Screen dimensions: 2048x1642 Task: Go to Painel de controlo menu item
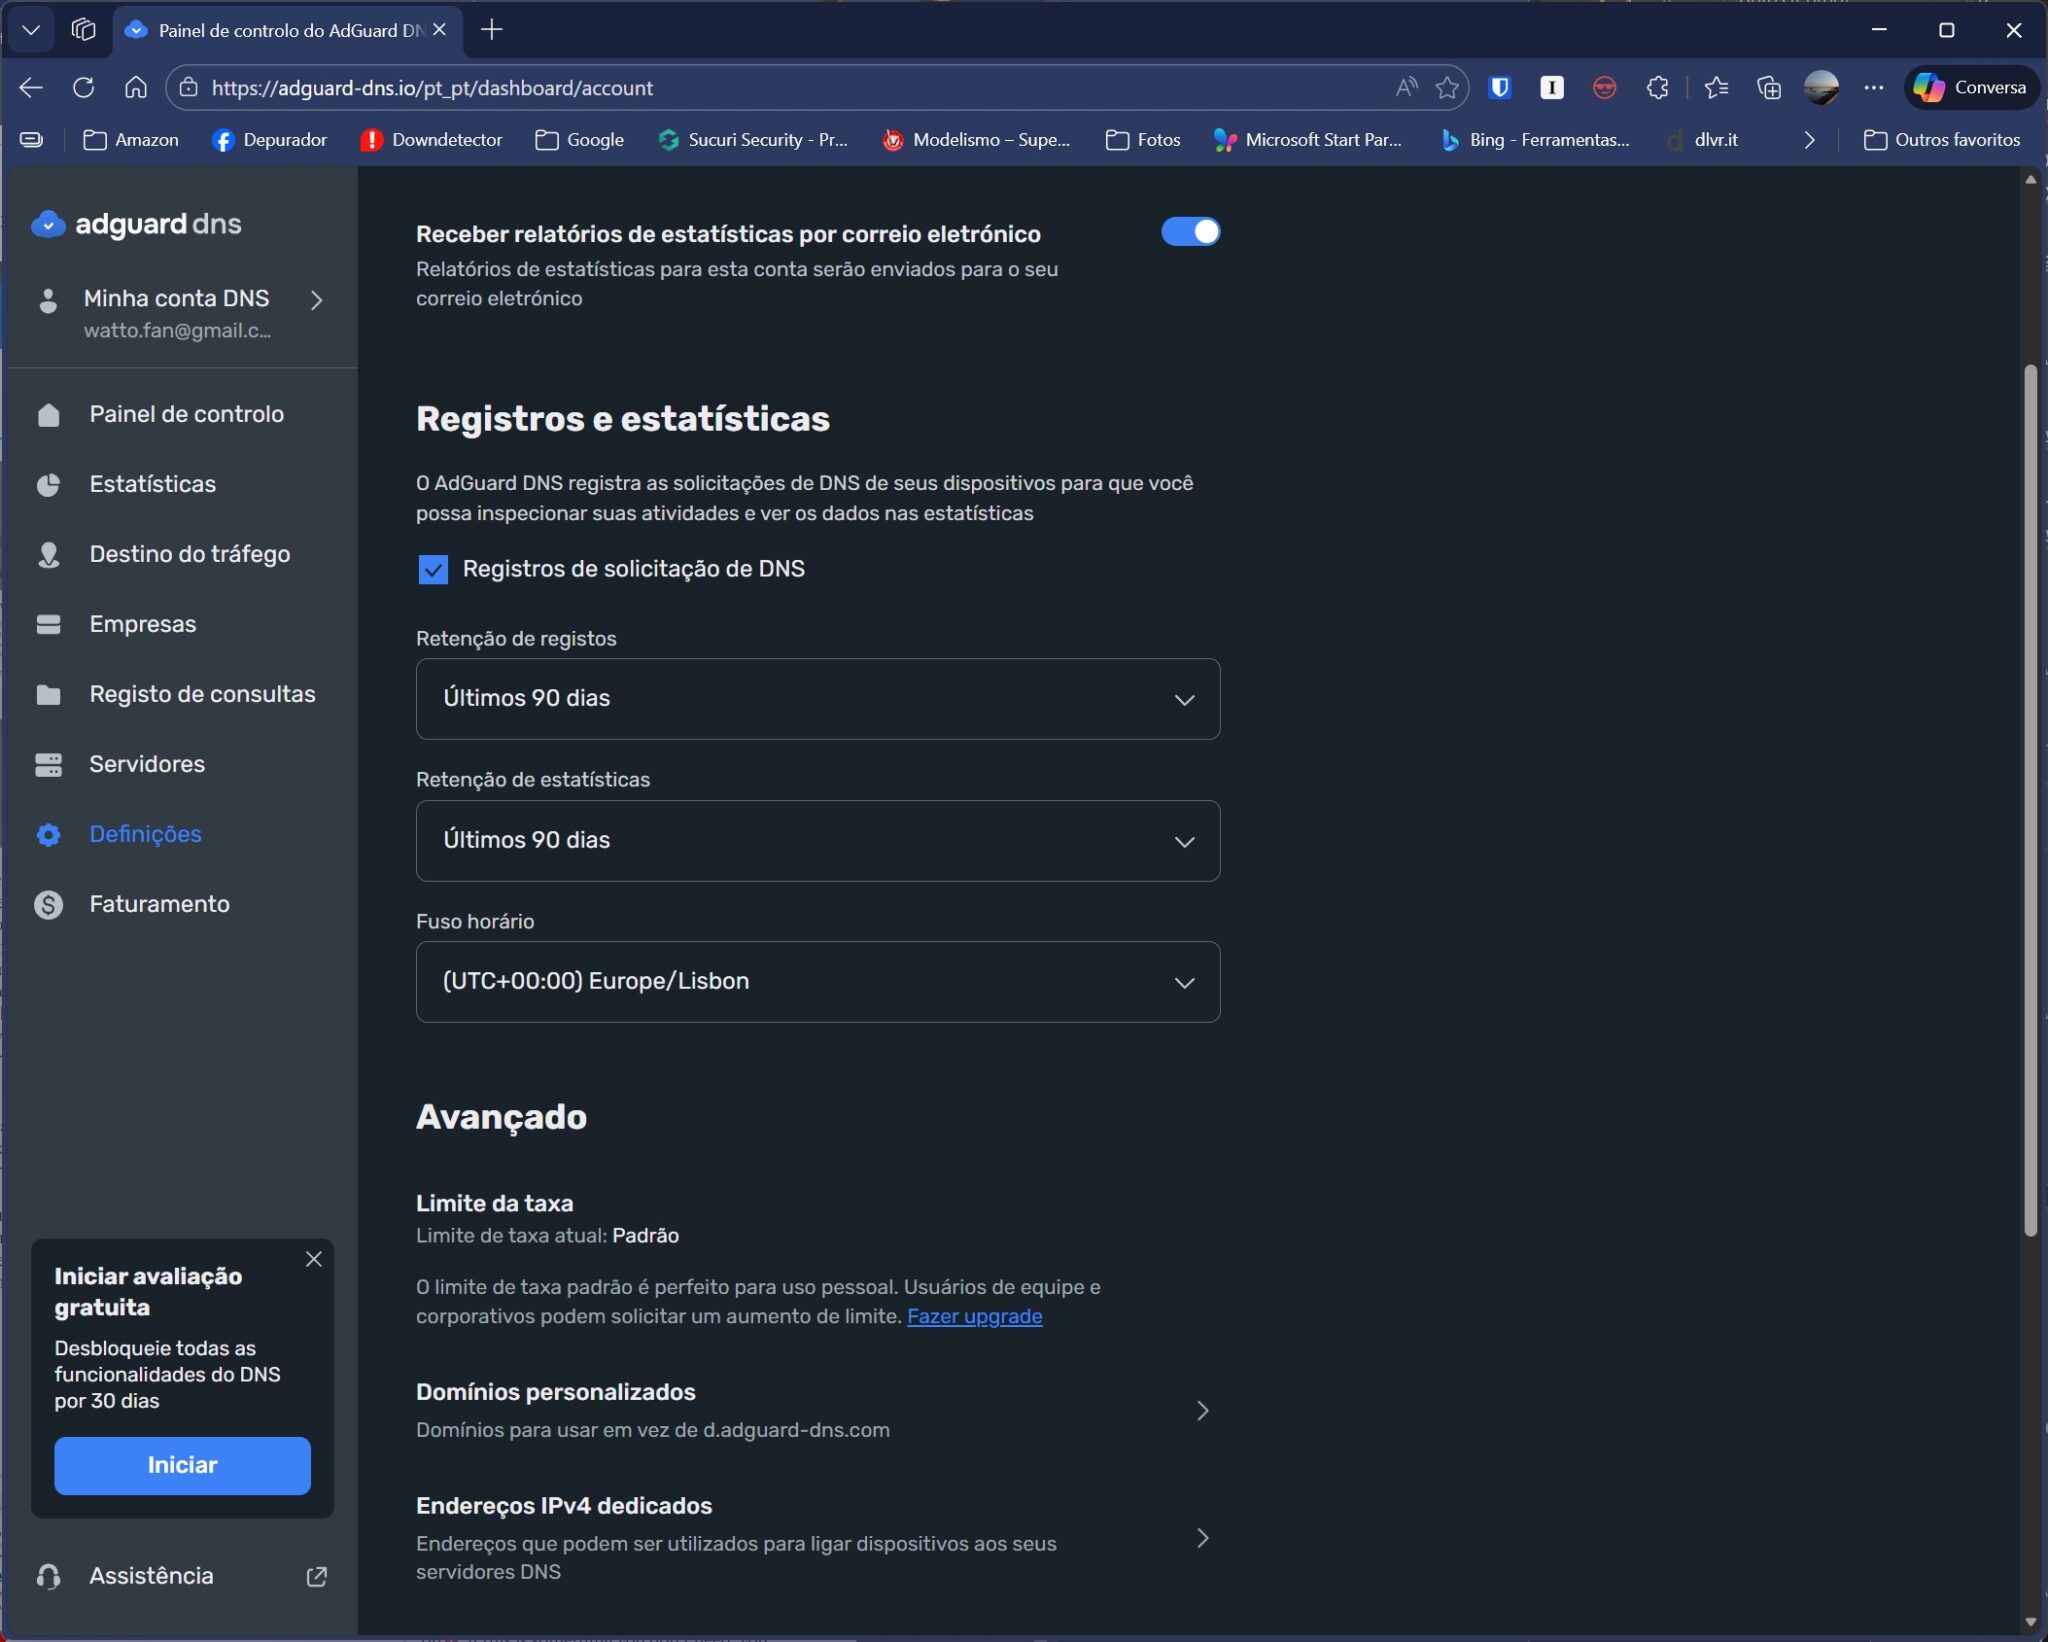coord(186,415)
